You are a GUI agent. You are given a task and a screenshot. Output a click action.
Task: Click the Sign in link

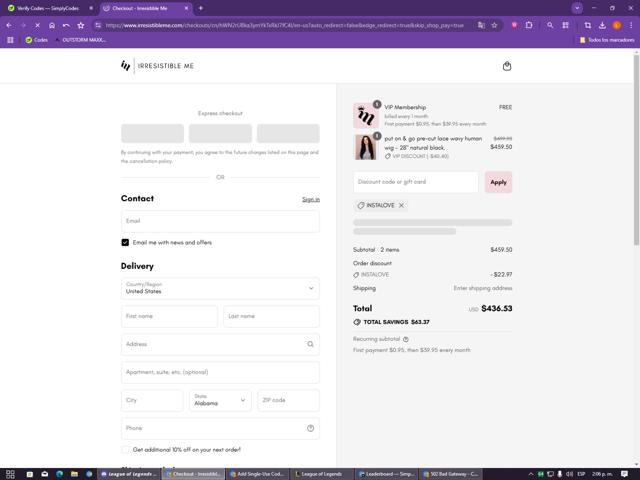[311, 199]
